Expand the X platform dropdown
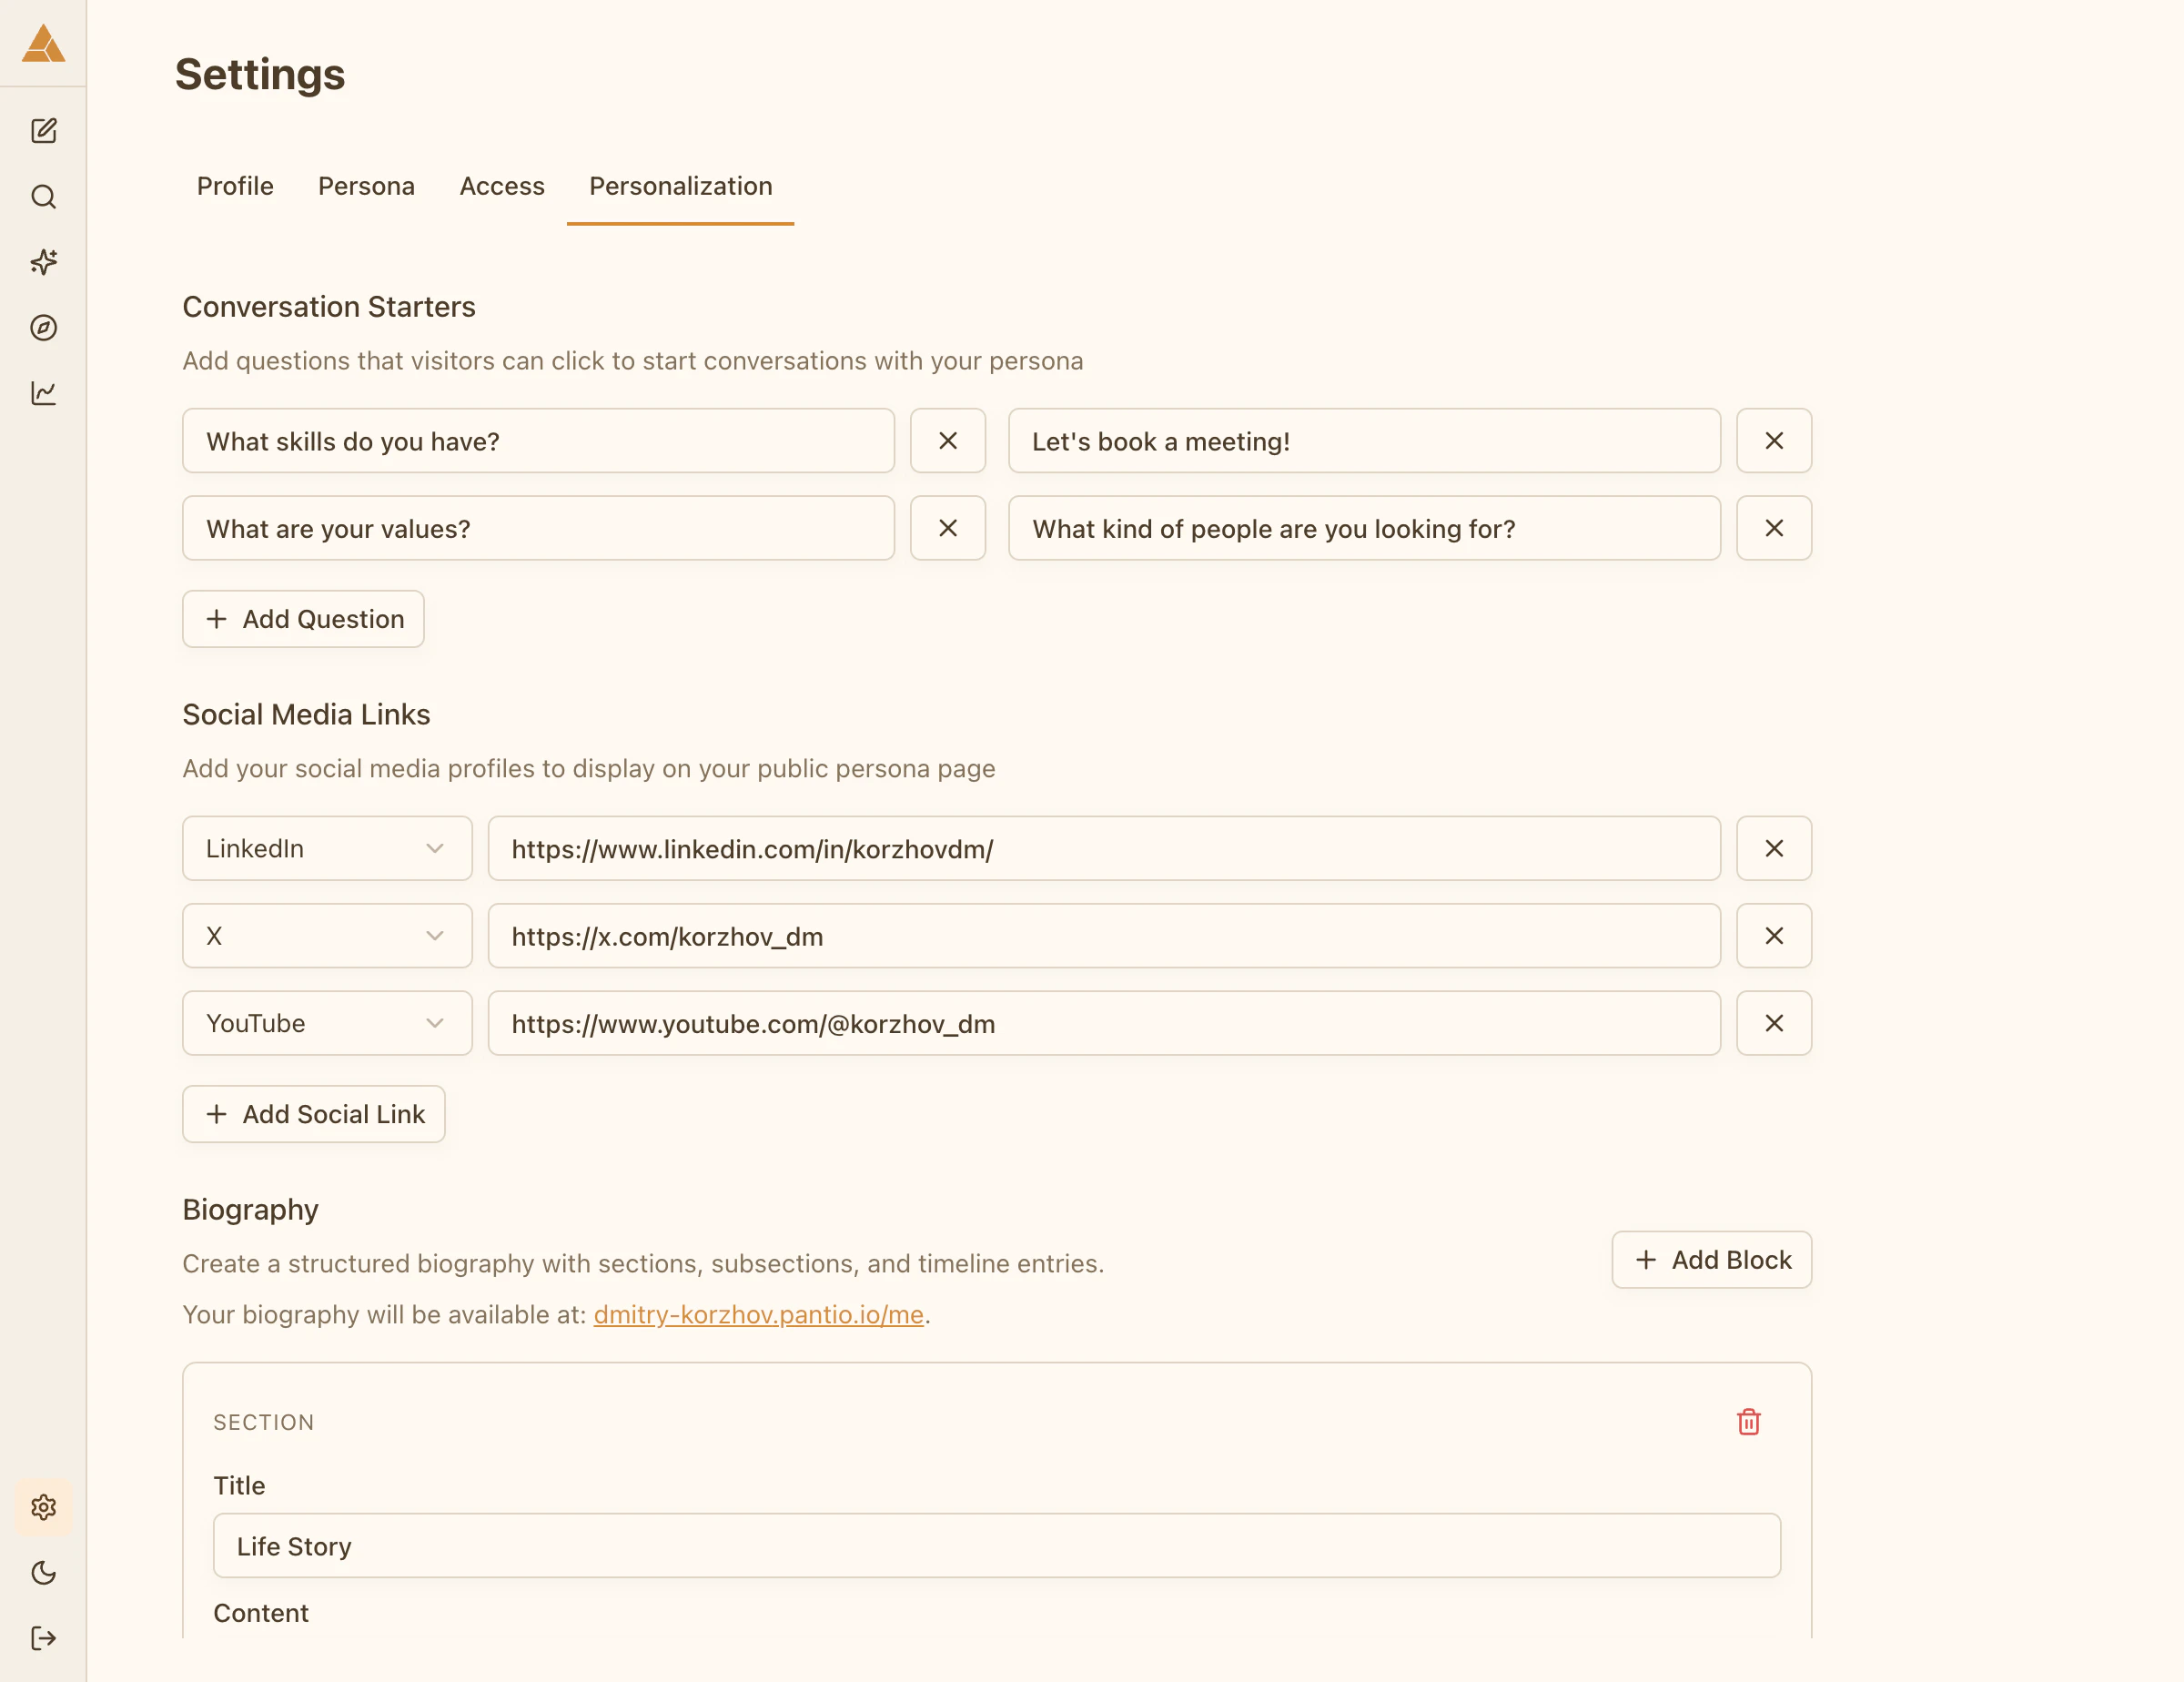The image size is (2184, 1682). (327, 936)
